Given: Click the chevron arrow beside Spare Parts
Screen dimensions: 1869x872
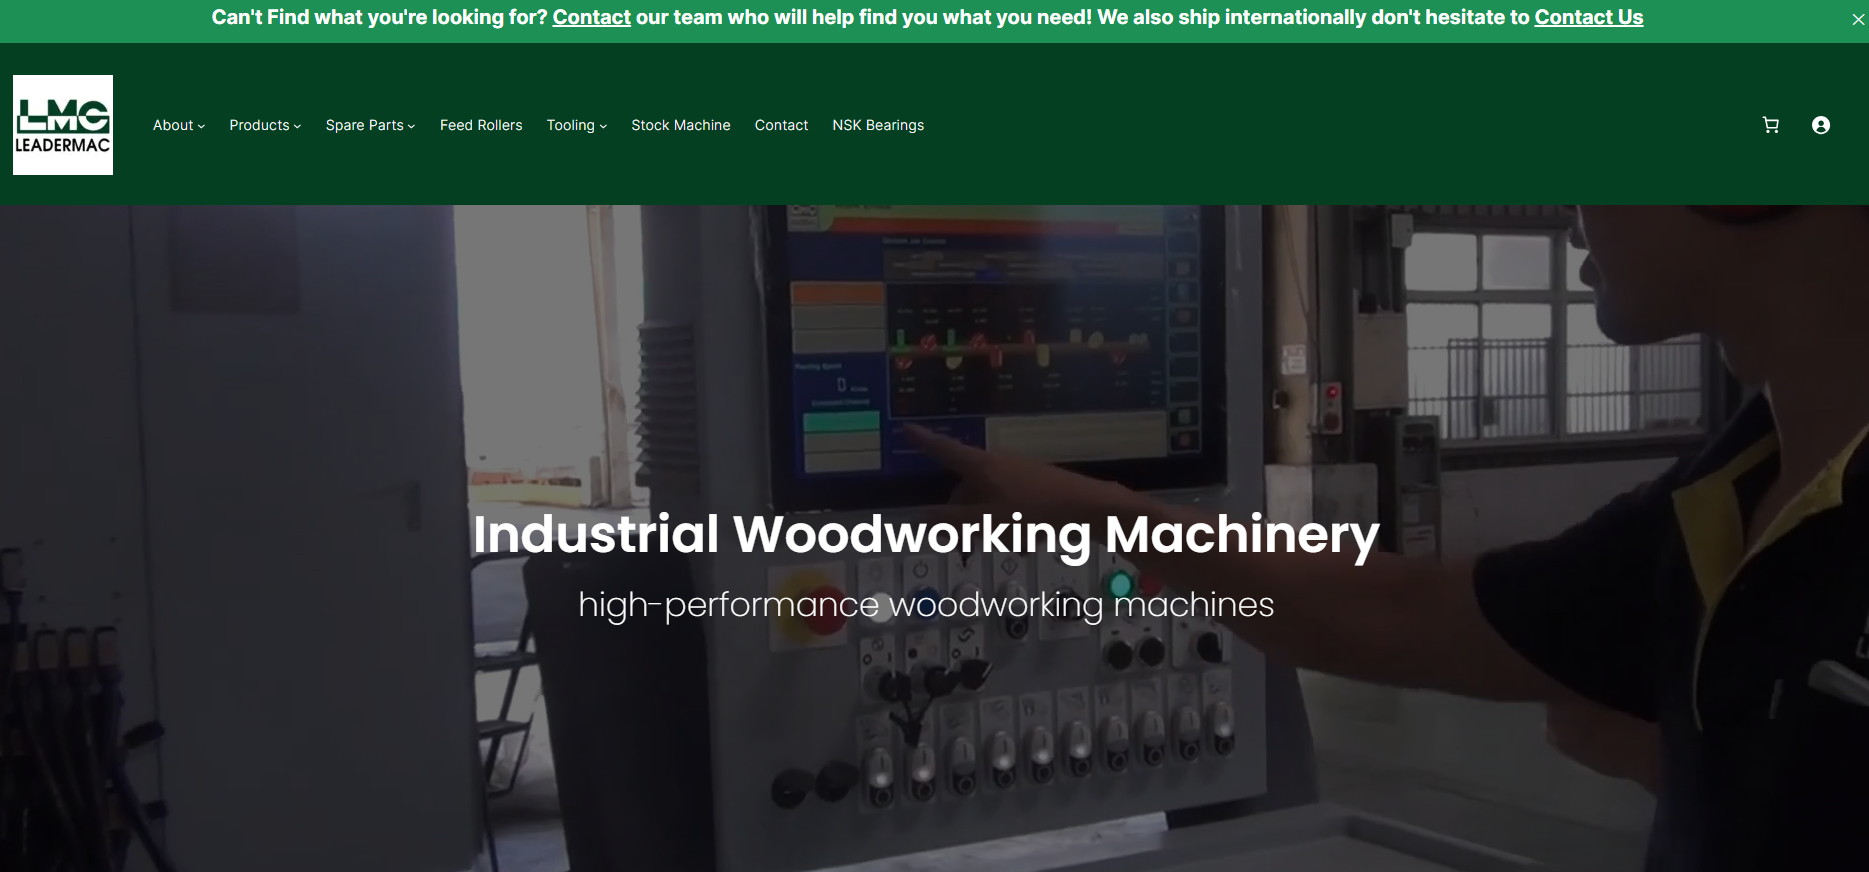Looking at the screenshot, I should point(412,126).
